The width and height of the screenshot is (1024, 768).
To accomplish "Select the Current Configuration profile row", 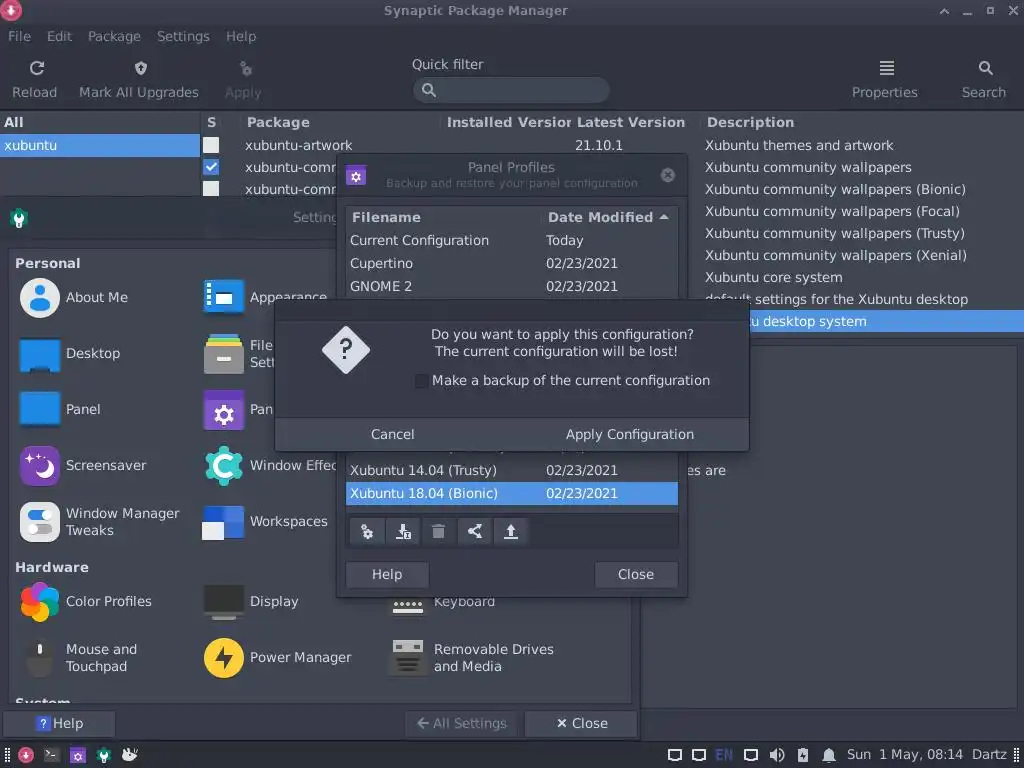I will [x=511, y=241].
